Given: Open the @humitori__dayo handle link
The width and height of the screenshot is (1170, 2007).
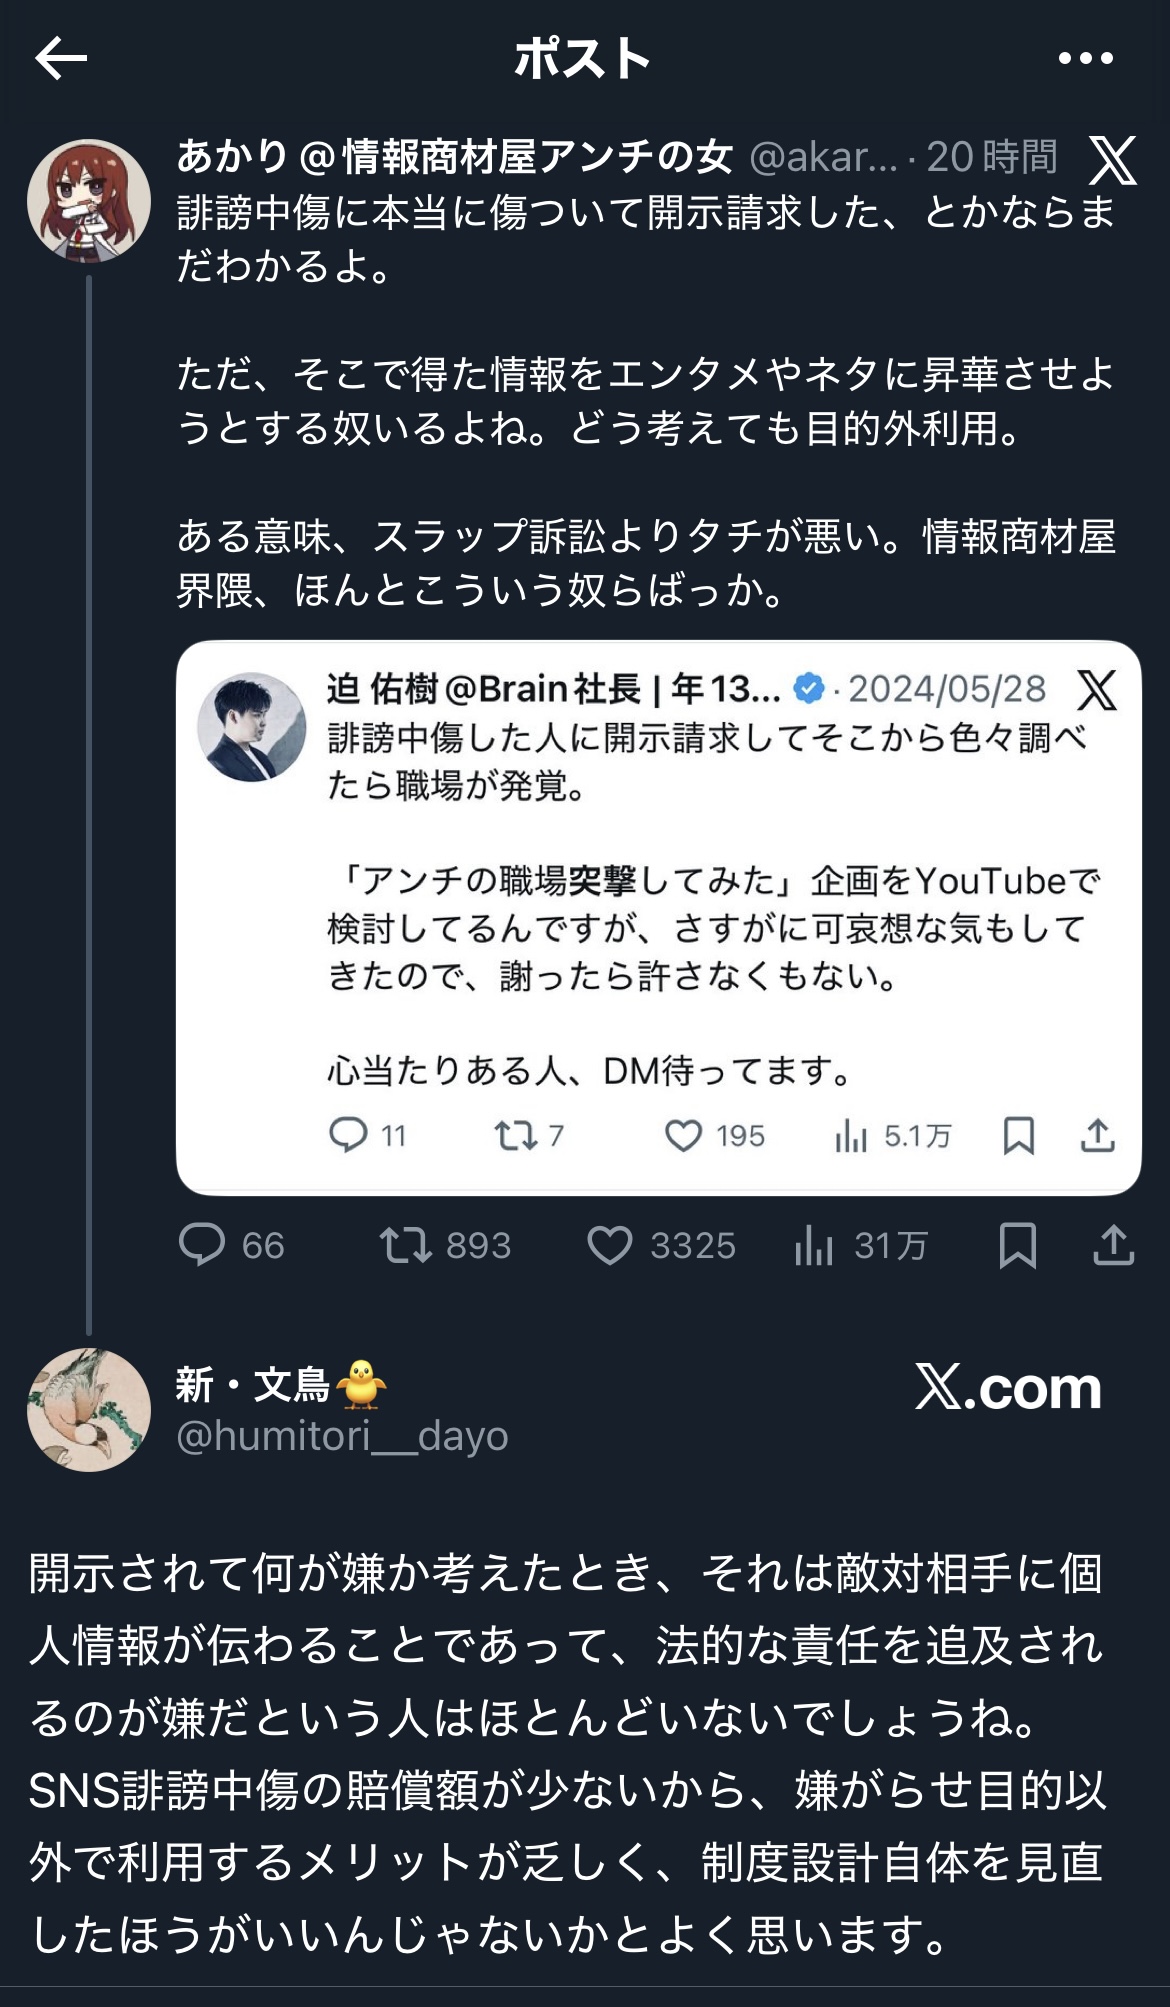Looking at the screenshot, I should (x=342, y=1436).
